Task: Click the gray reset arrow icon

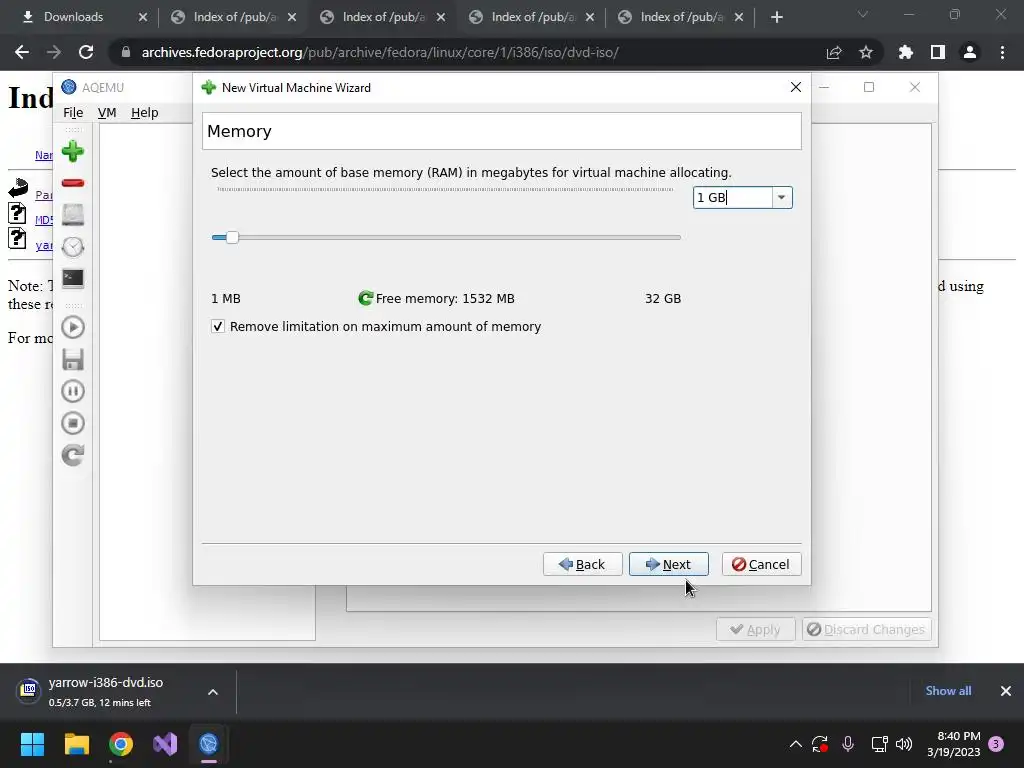Action: [72, 455]
